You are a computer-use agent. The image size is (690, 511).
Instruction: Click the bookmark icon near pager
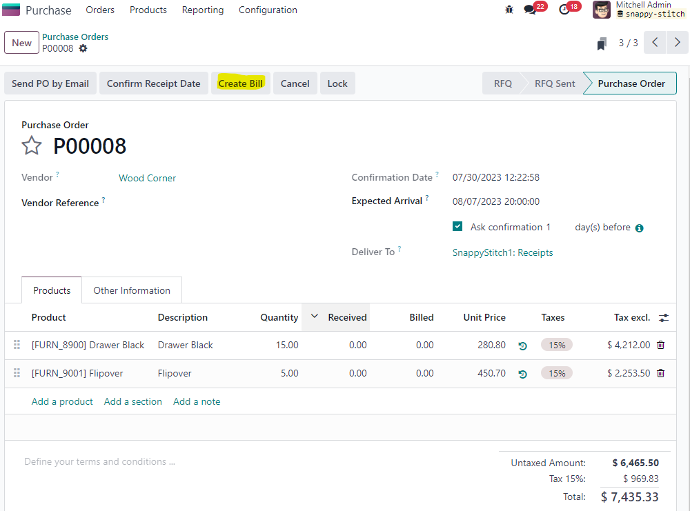(x=602, y=43)
